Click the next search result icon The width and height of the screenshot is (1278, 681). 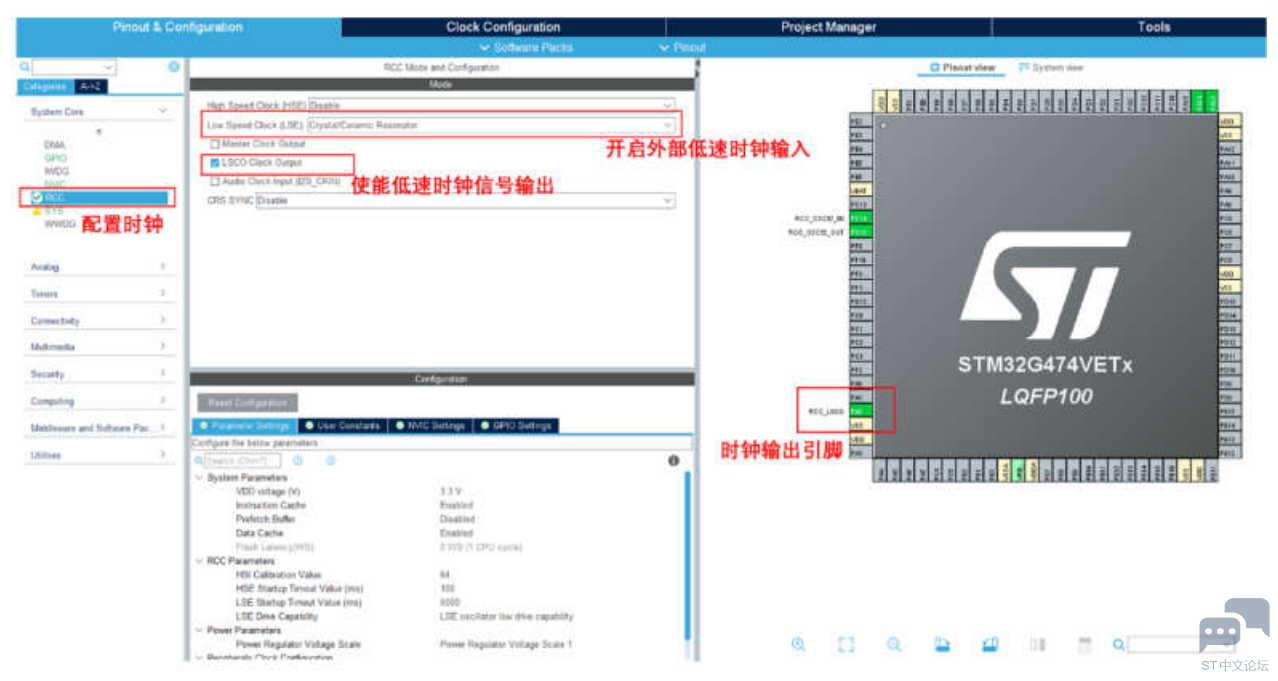tap(330, 461)
